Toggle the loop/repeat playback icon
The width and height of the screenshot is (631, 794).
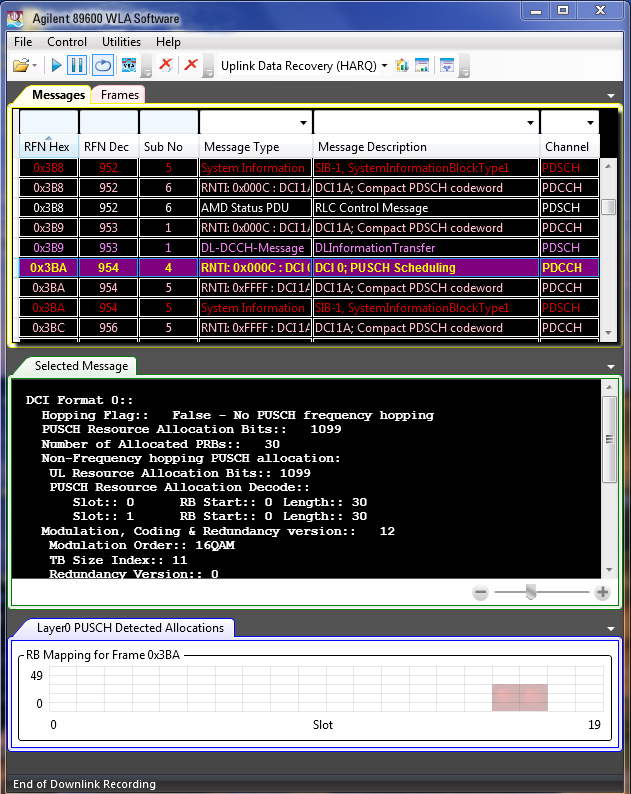[102, 66]
